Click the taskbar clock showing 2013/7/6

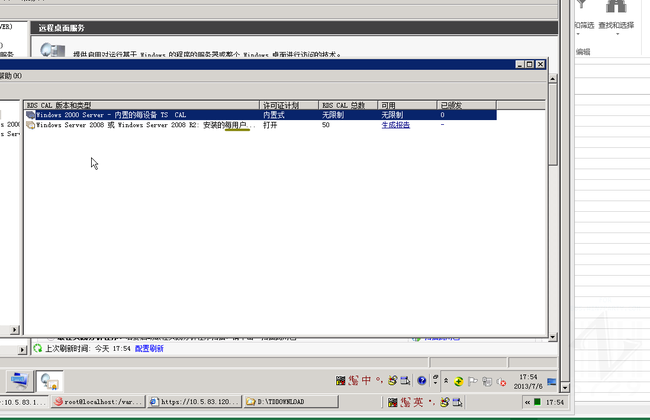click(x=528, y=381)
